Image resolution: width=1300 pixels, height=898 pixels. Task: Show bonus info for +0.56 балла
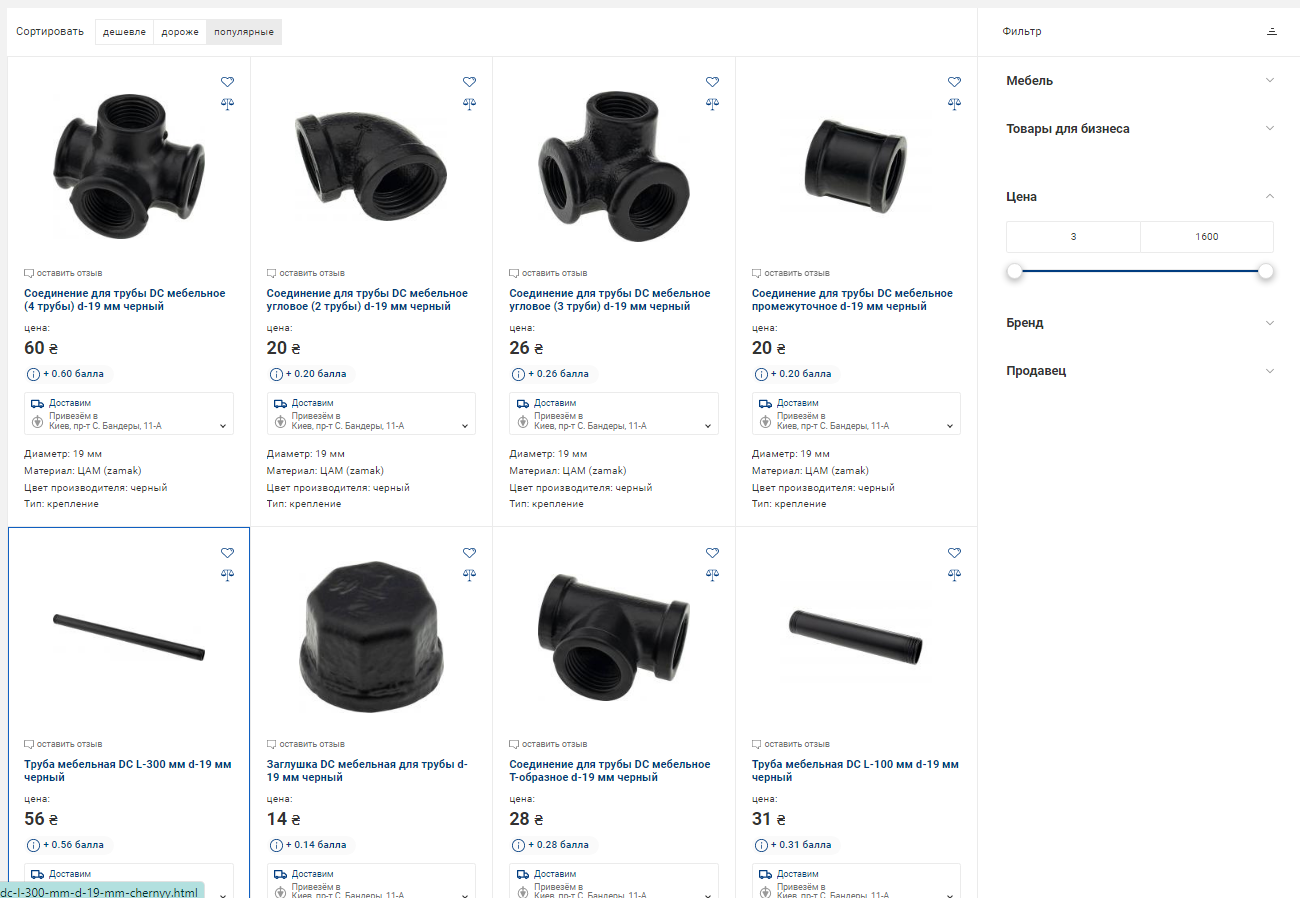coord(33,845)
